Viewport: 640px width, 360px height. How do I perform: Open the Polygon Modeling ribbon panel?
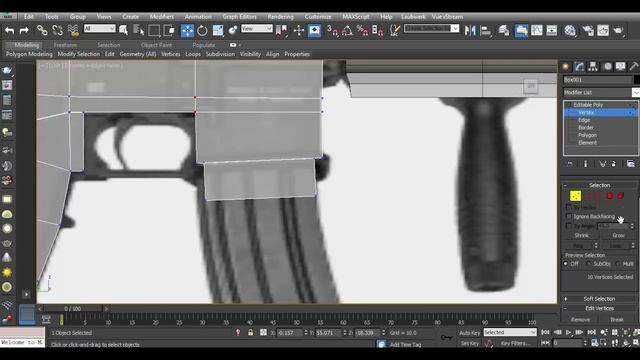click(x=29, y=54)
